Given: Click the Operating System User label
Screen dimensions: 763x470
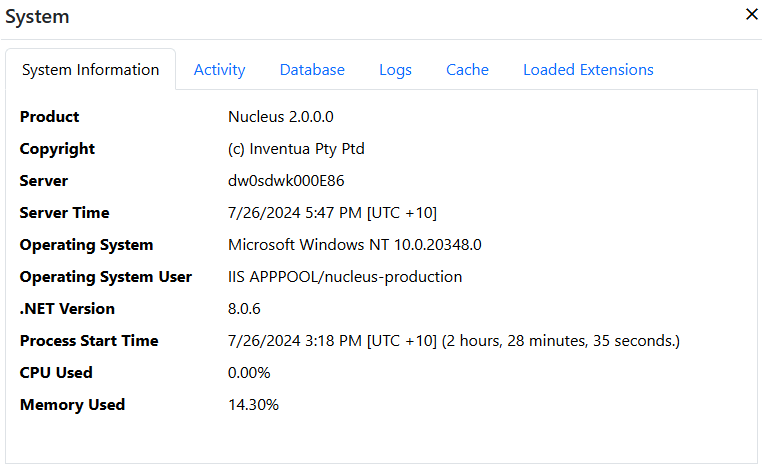Looking at the screenshot, I should point(106,277).
